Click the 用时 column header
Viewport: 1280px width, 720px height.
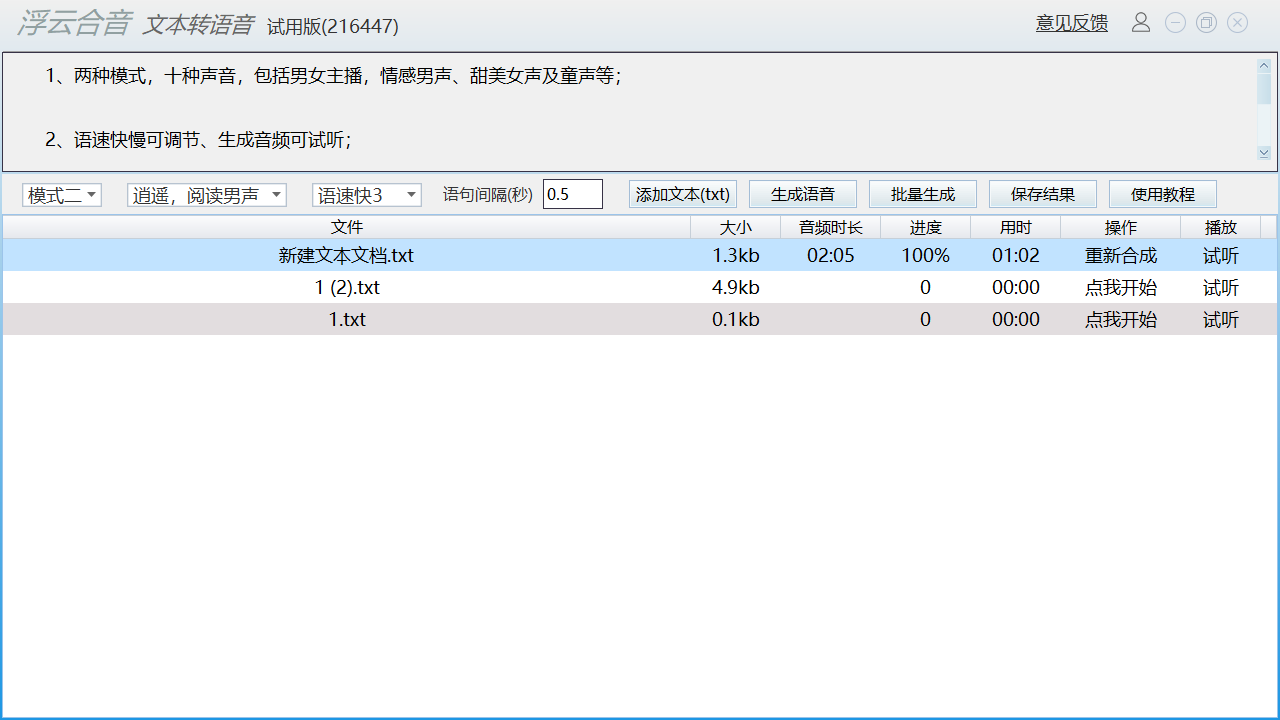pyautogui.click(x=1016, y=228)
